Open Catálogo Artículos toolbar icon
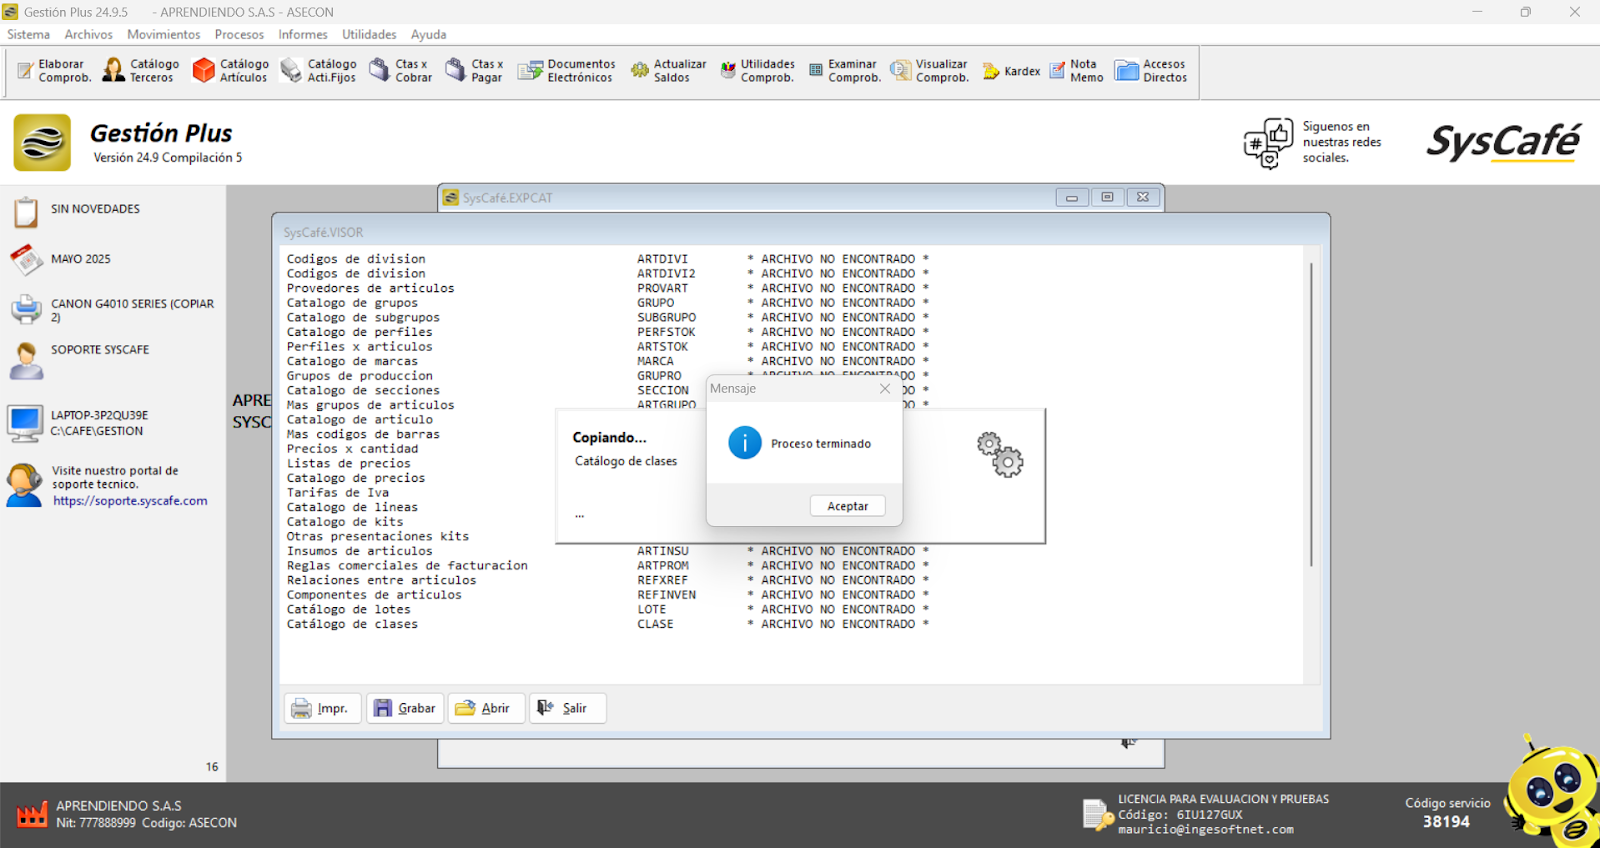The width and height of the screenshot is (1600, 848). pos(230,71)
